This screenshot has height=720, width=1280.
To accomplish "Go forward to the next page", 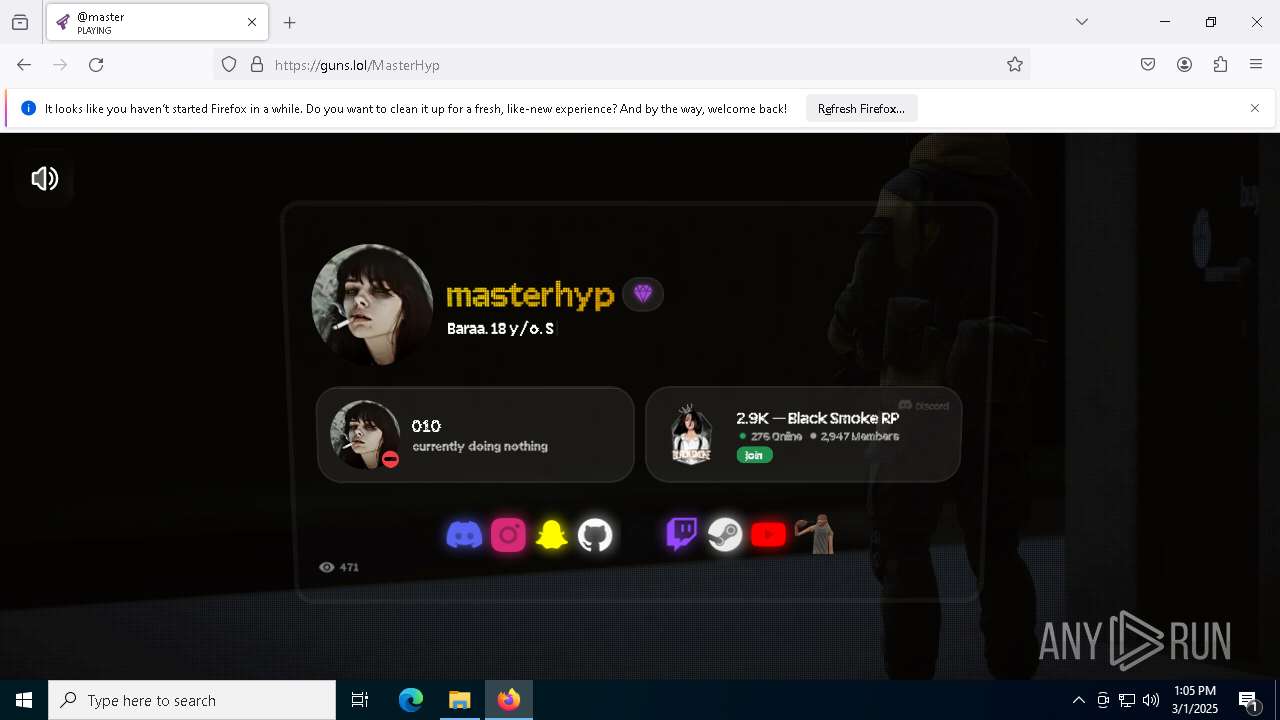I will [x=60, y=65].
